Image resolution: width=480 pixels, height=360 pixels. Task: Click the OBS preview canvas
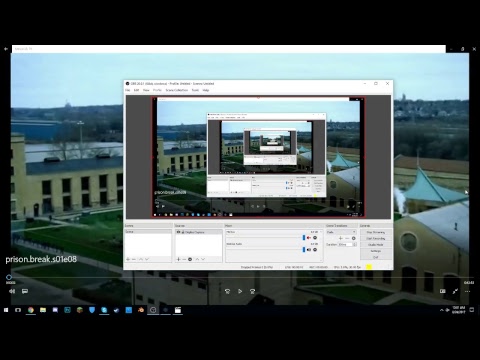[258, 157]
